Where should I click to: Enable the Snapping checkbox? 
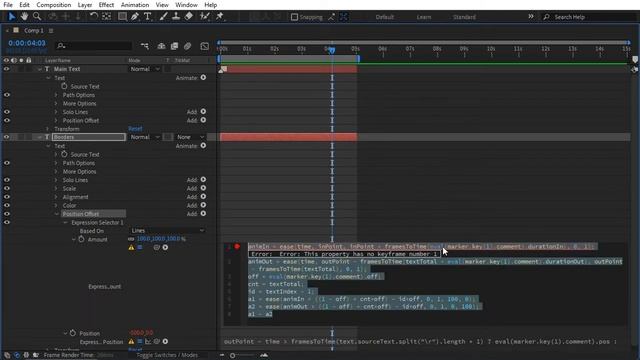click(294, 17)
